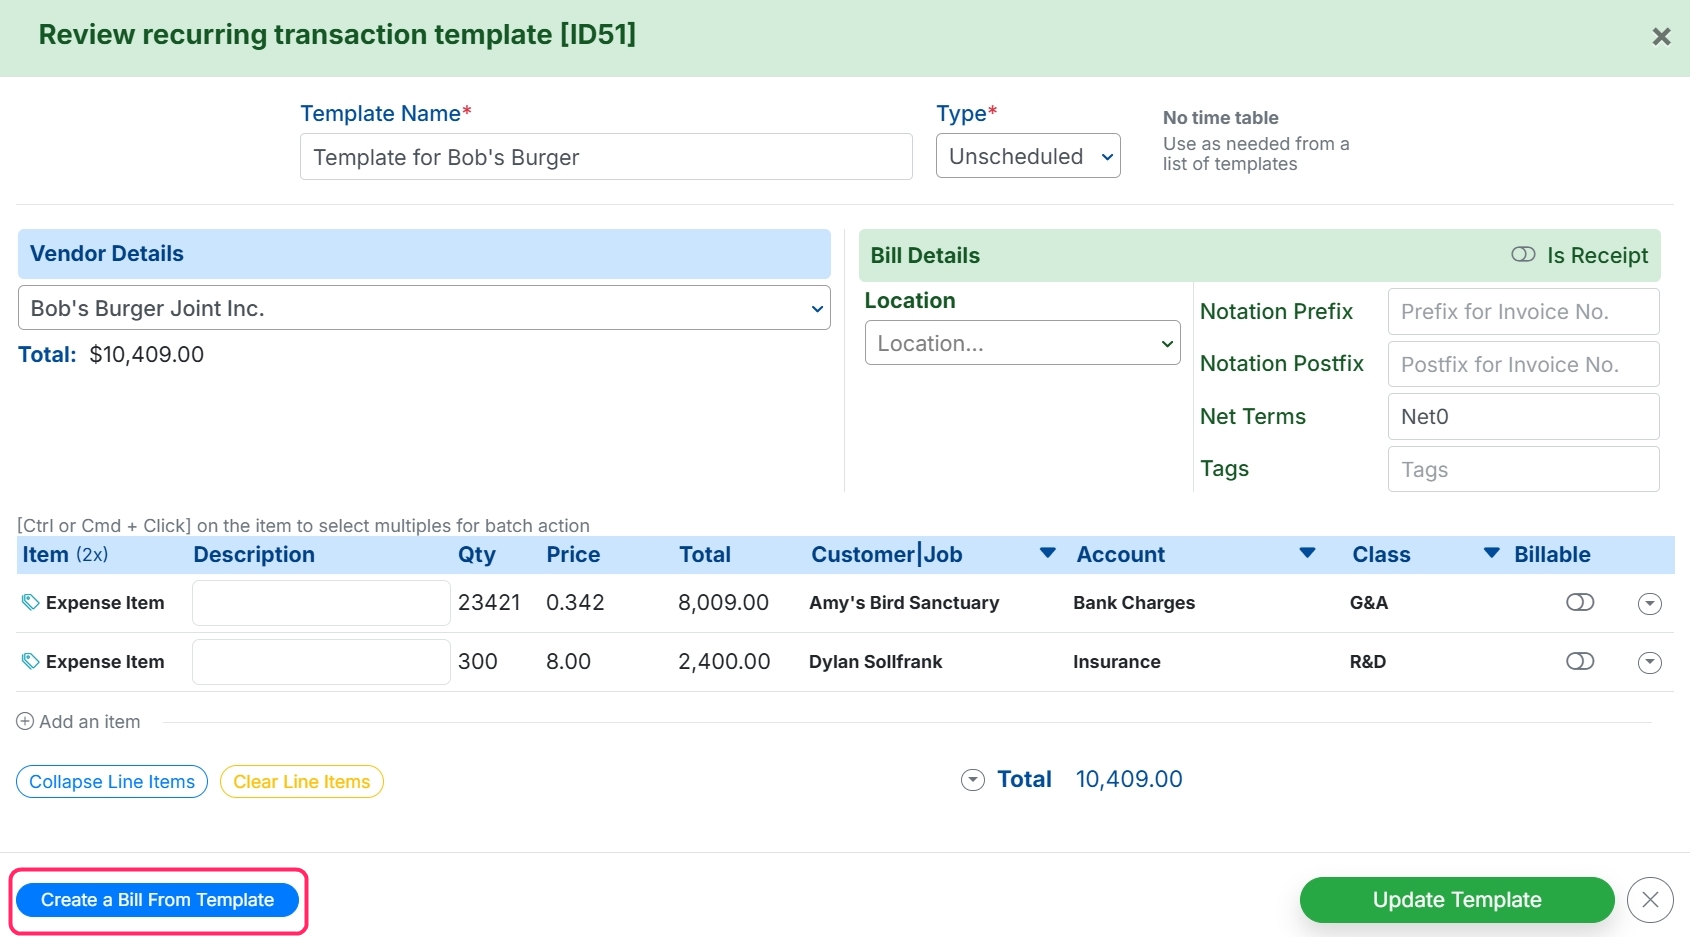Click the quantity value 300

coord(478,661)
